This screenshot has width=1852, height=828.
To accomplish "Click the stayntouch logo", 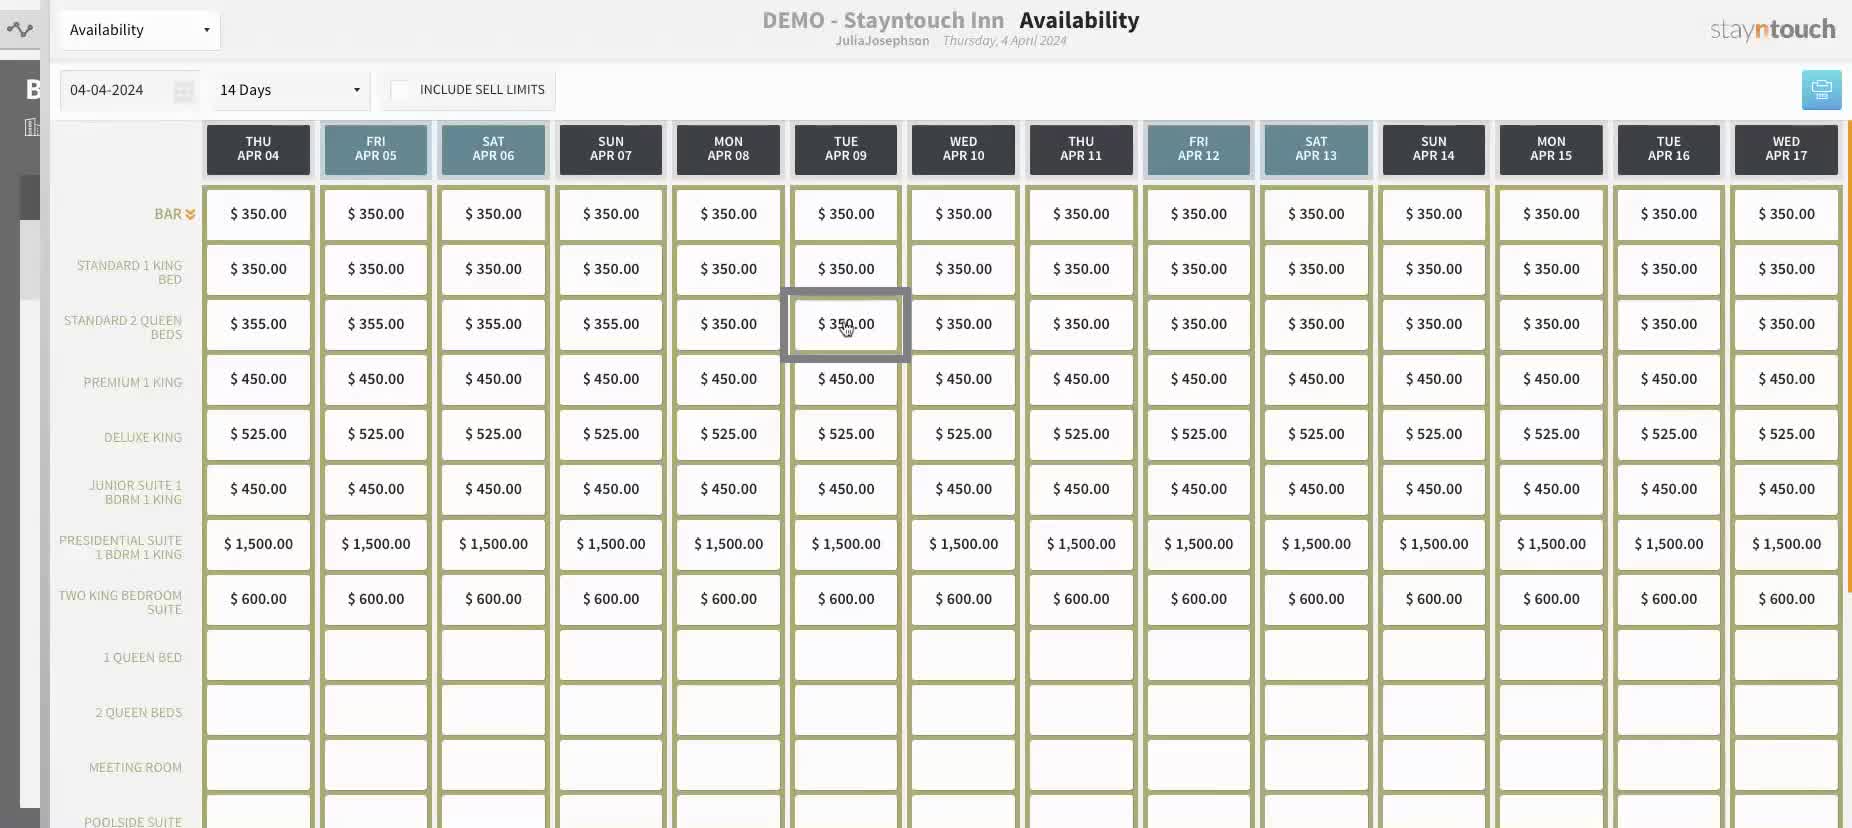I will 1772,30.
